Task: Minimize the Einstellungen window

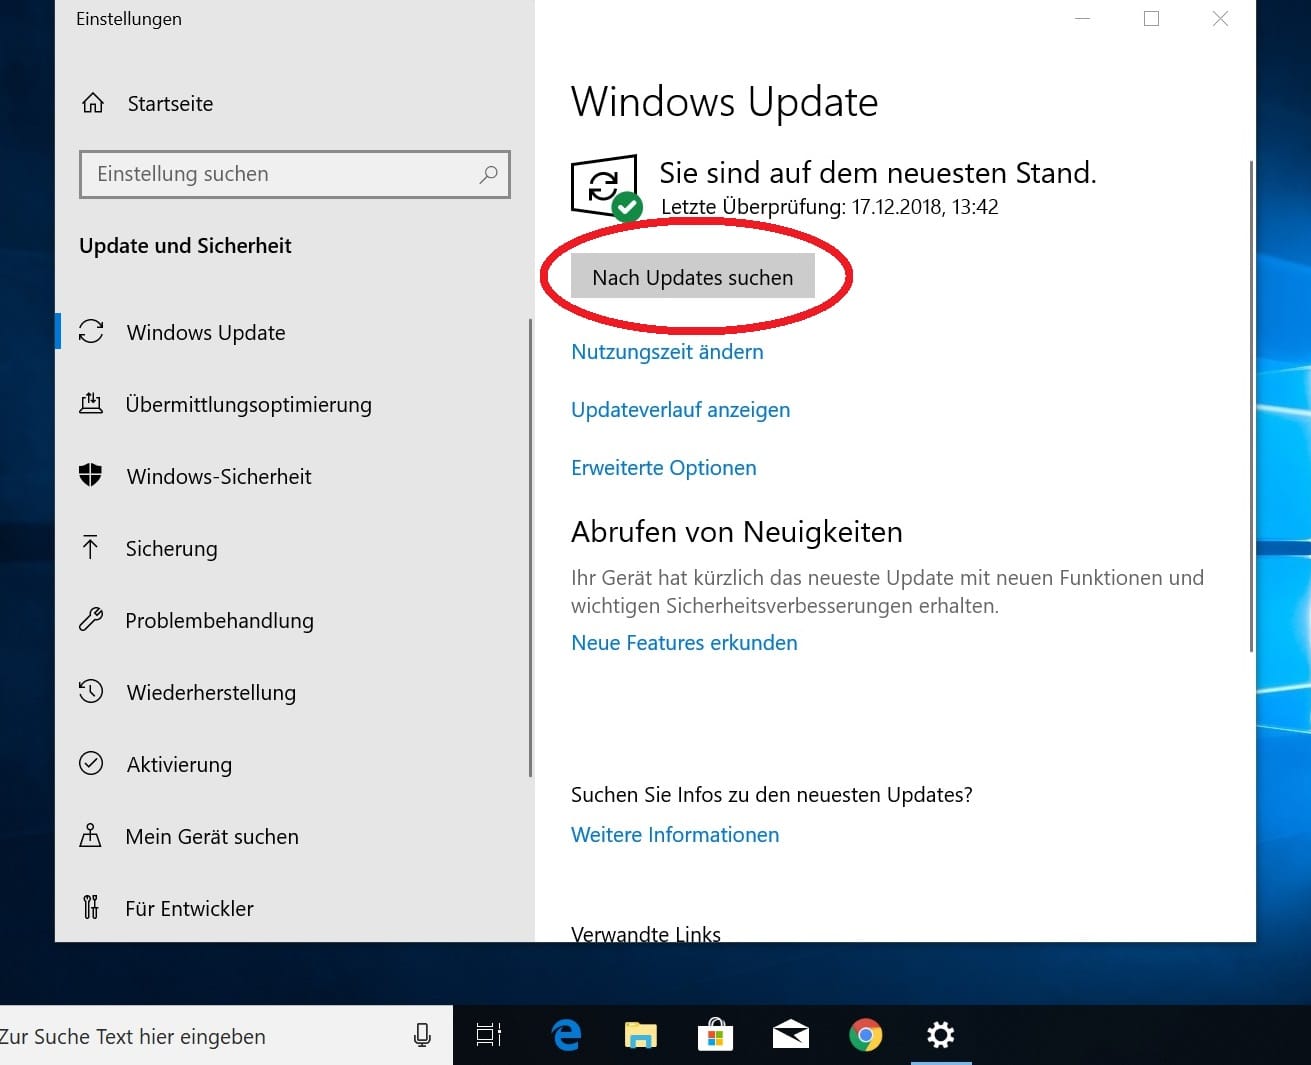Action: [1082, 18]
